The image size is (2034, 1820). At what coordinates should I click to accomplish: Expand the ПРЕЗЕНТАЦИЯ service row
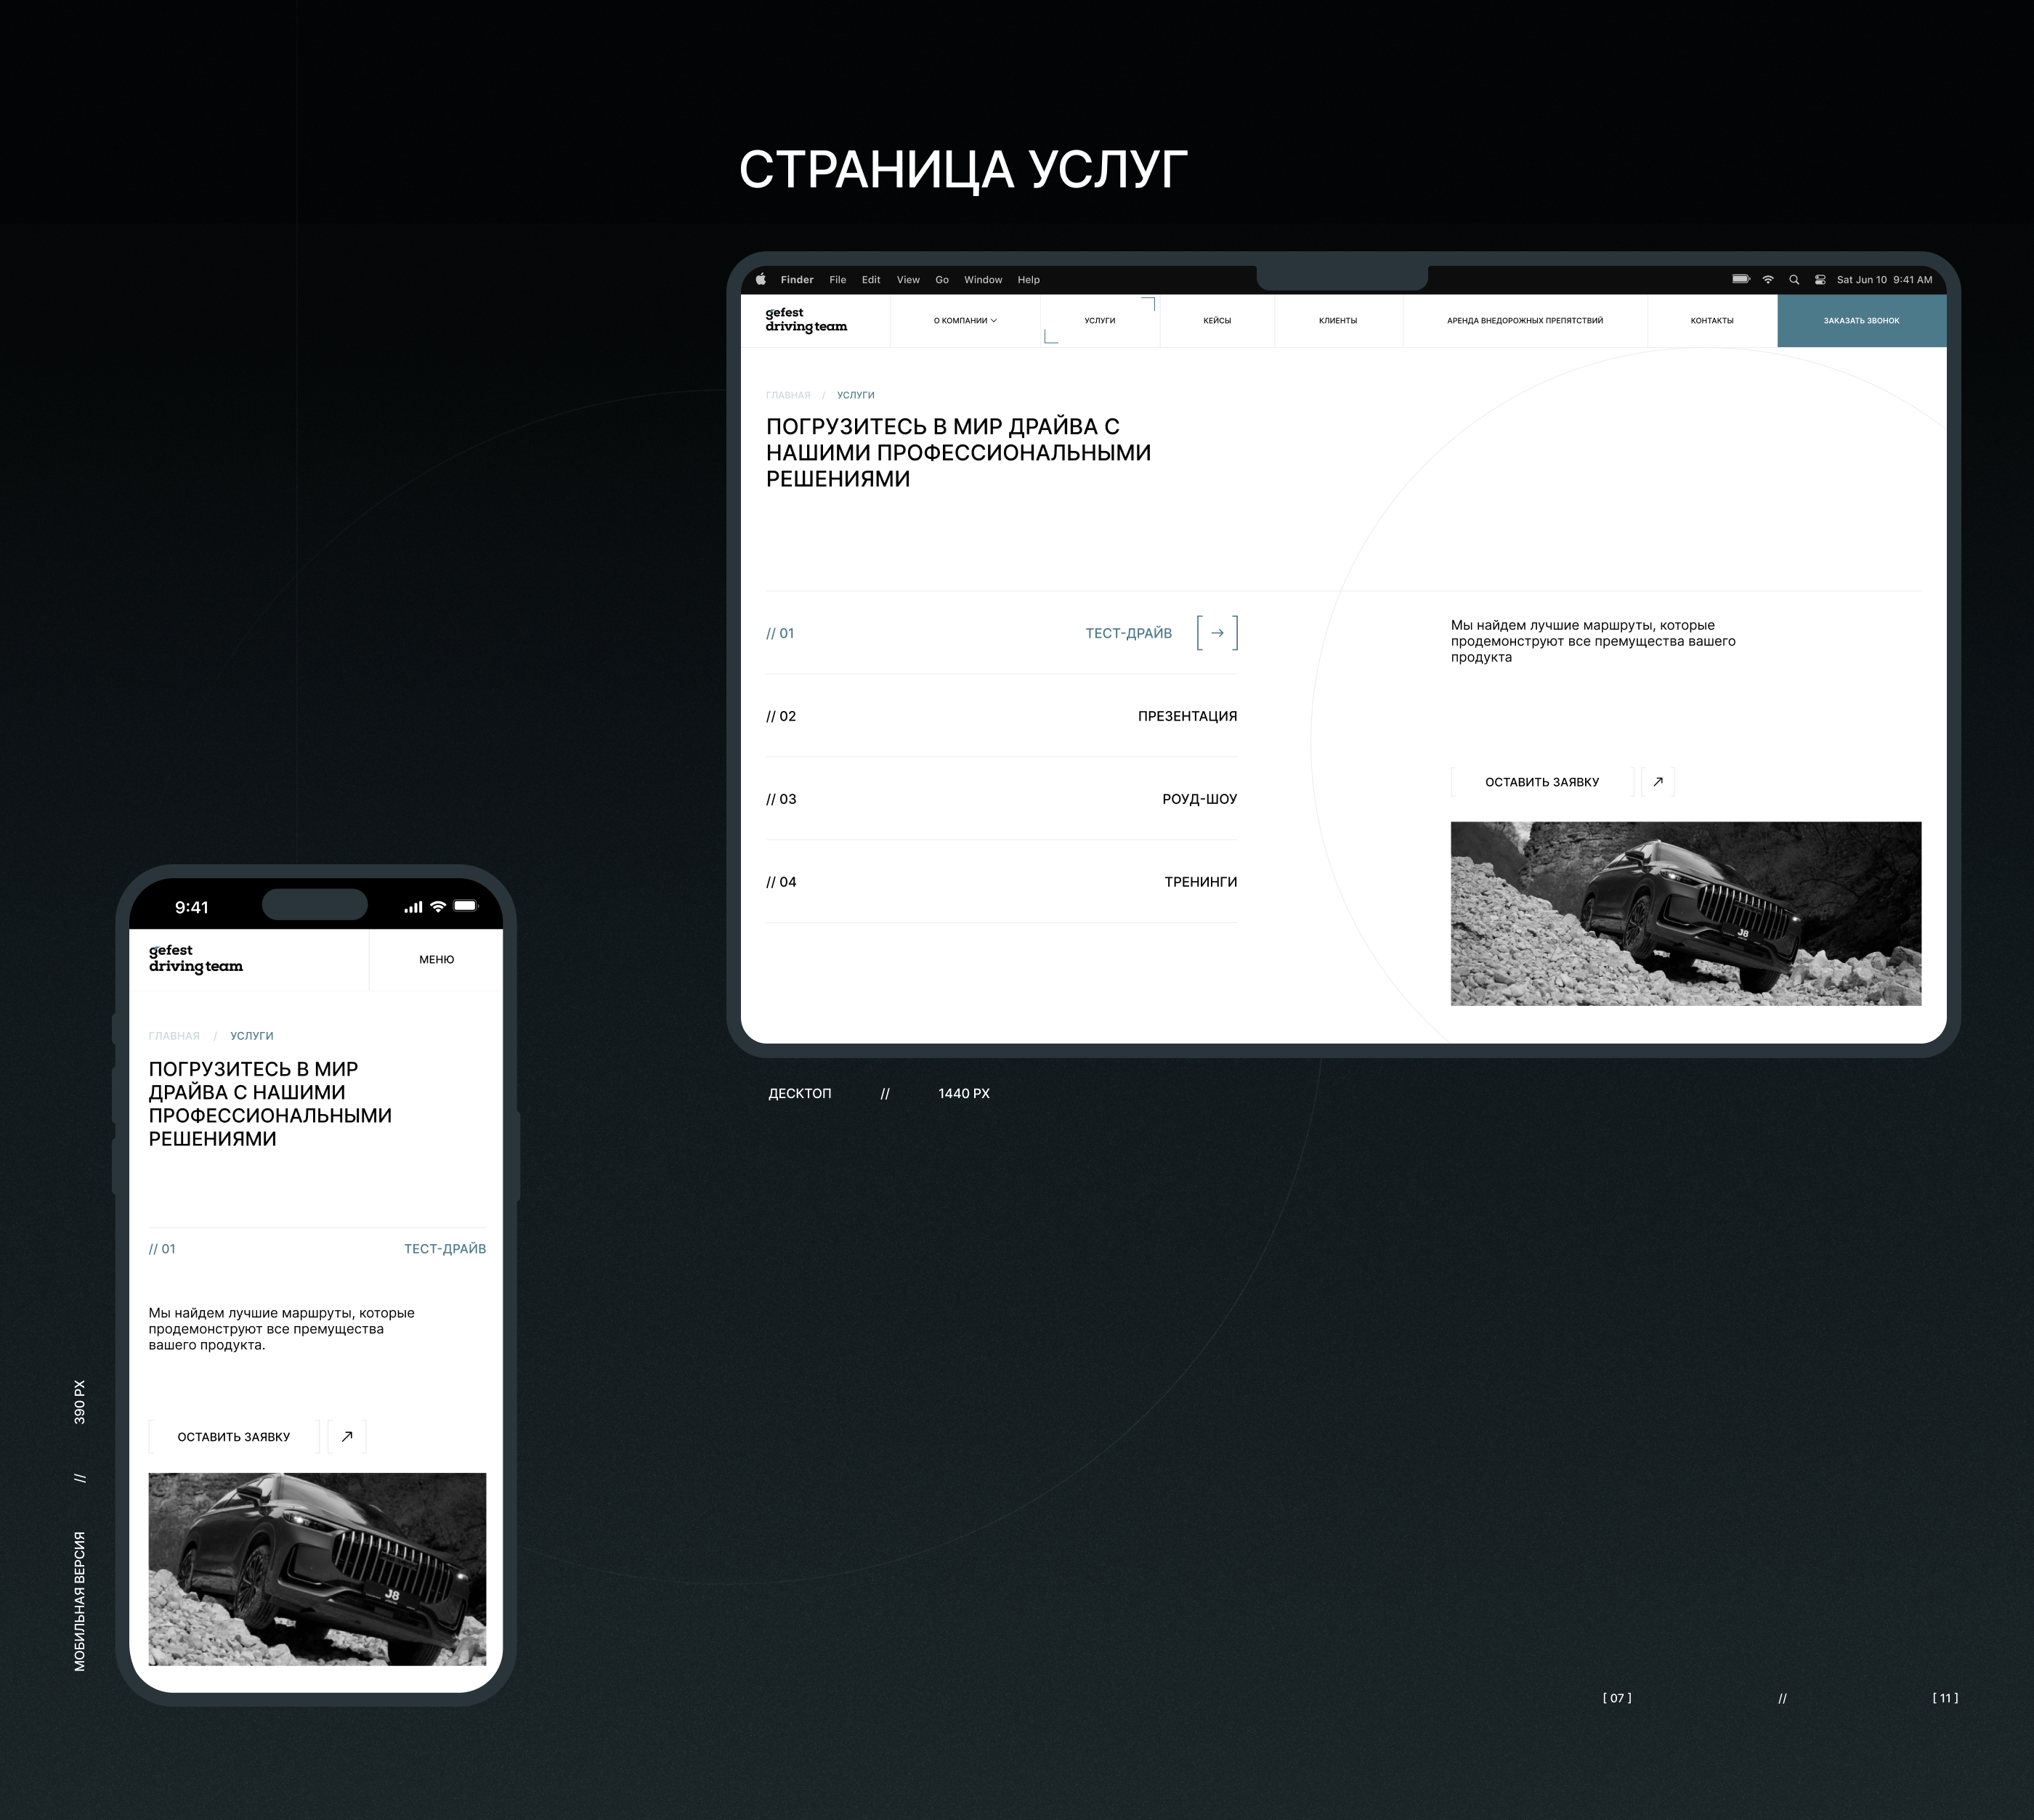click(x=1187, y=716)
